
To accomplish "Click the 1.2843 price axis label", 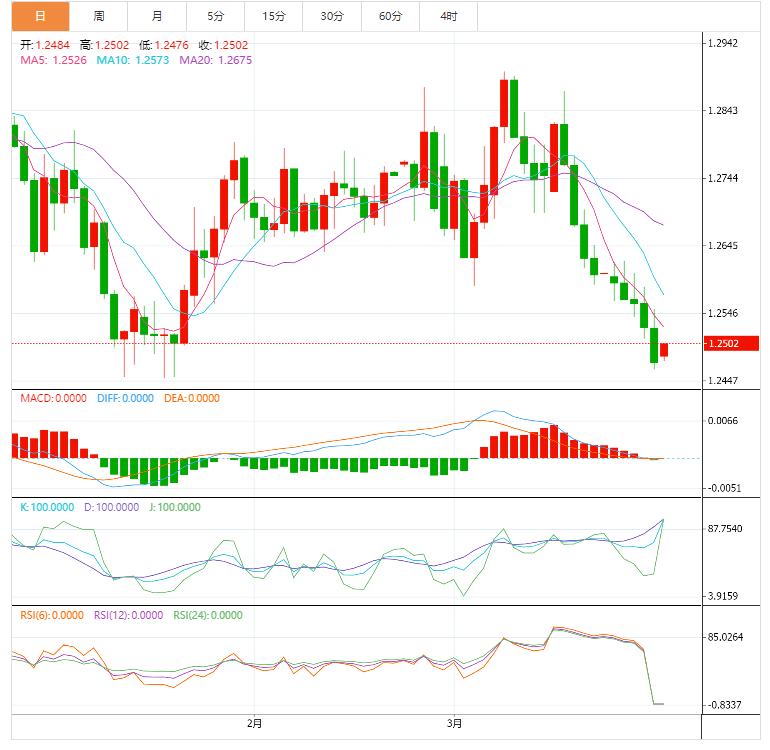I will 722,111.
